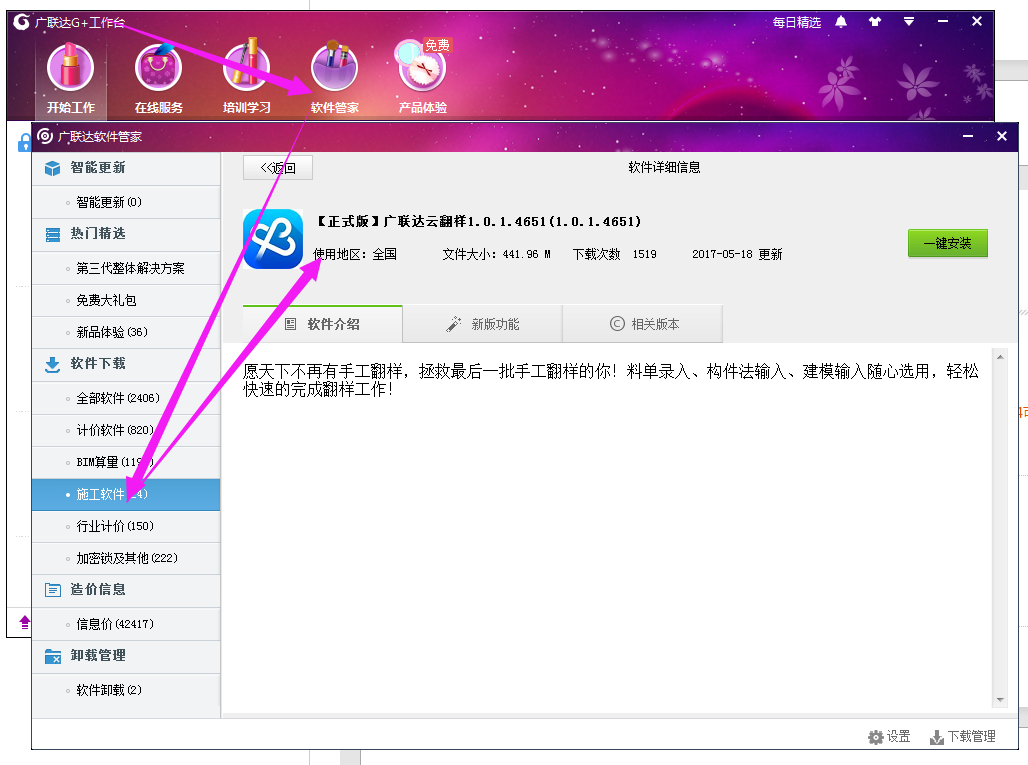Open 开始工作 lipstick icon
Viewport: 1028px width, 765px height.
(70, 68)
